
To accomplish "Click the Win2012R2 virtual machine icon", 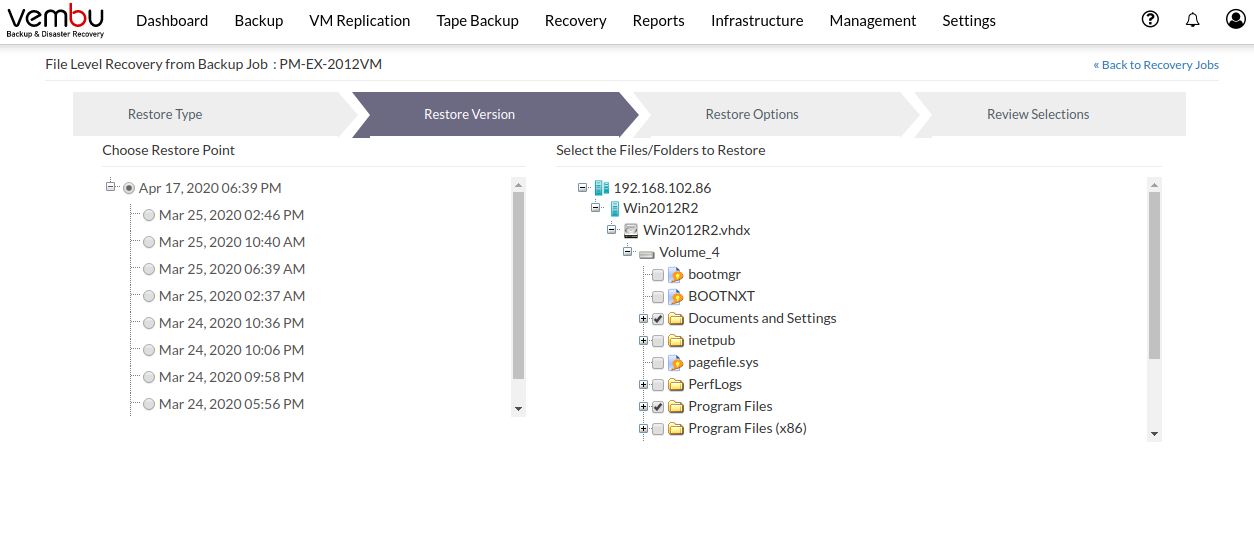I will [614, 208].
